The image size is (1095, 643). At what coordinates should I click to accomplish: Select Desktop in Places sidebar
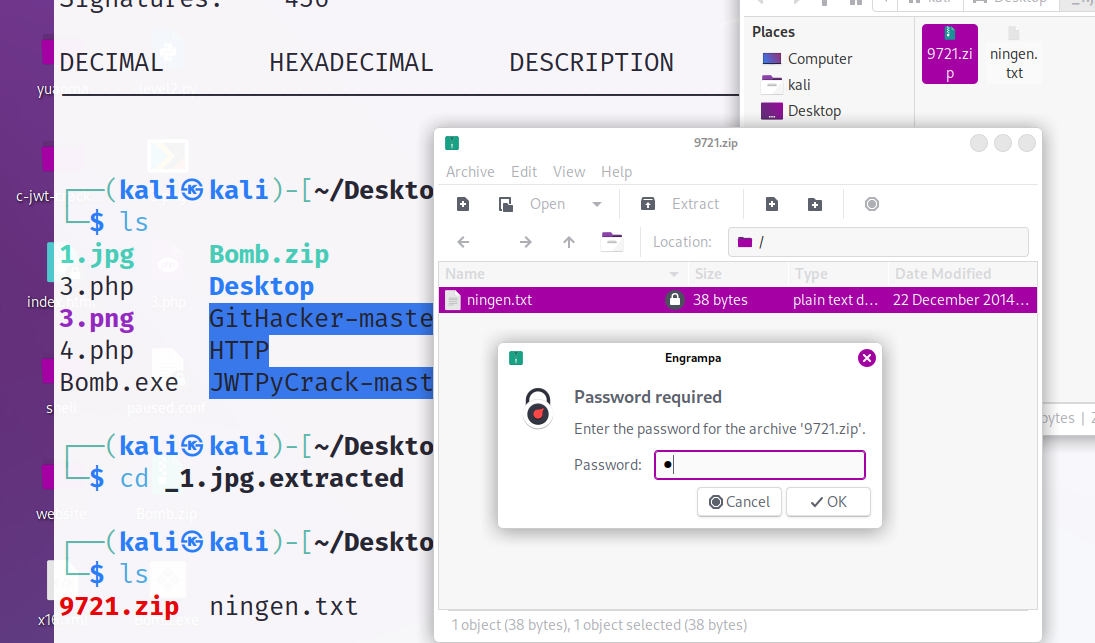pos(801,111)
